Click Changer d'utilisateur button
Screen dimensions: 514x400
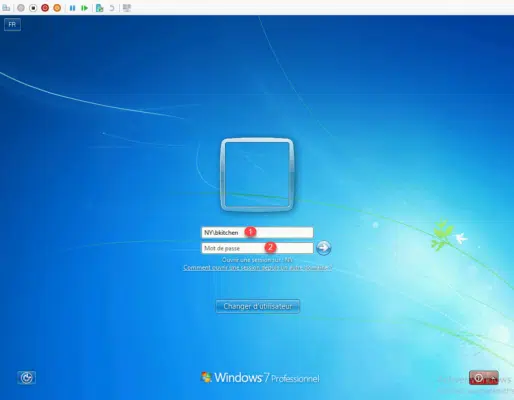pyautogui.click(x=258, y=306)
